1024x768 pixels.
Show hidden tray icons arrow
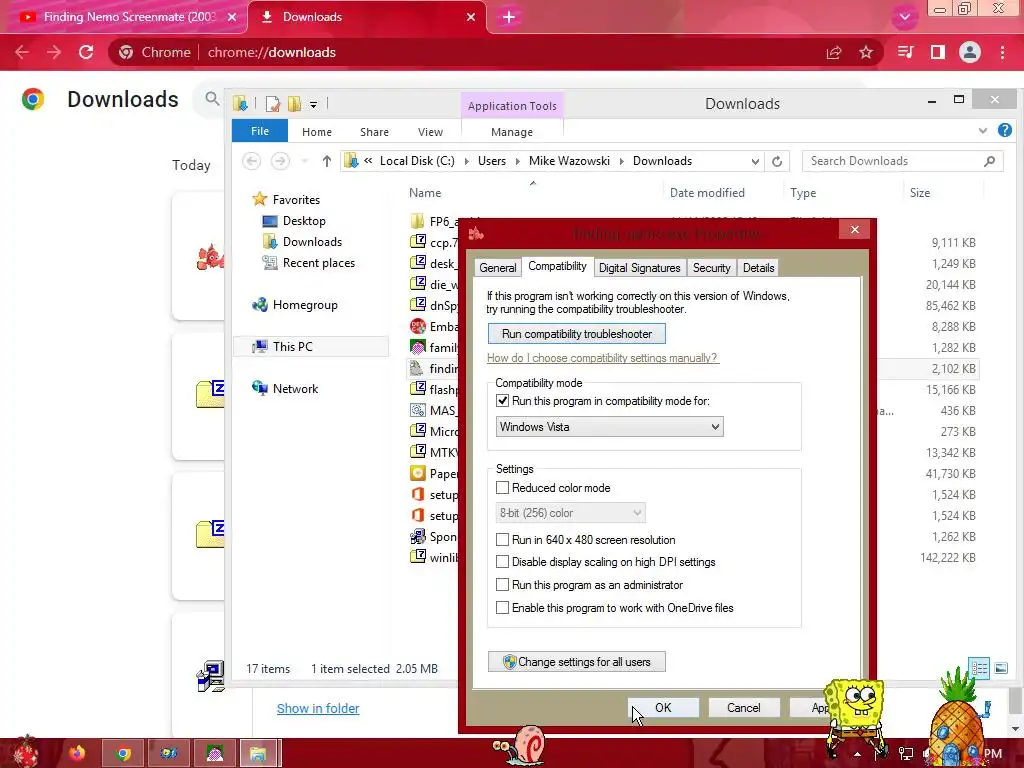click(857, 754)
